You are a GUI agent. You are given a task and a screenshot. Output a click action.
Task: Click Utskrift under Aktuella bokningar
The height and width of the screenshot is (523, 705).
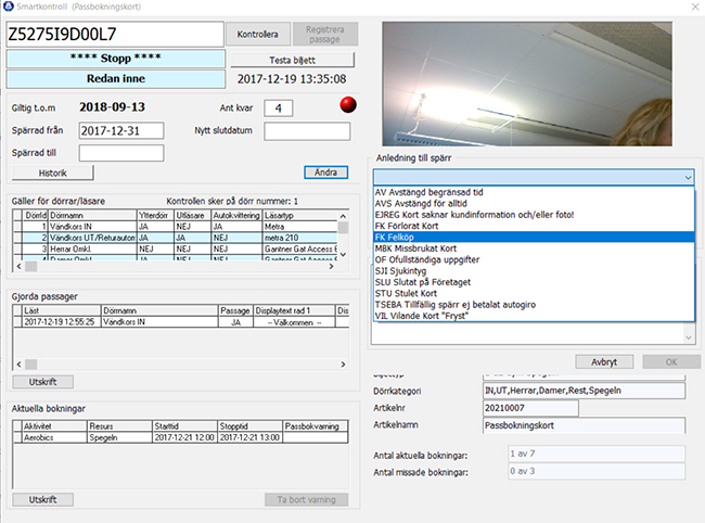(x=43, y=500)
